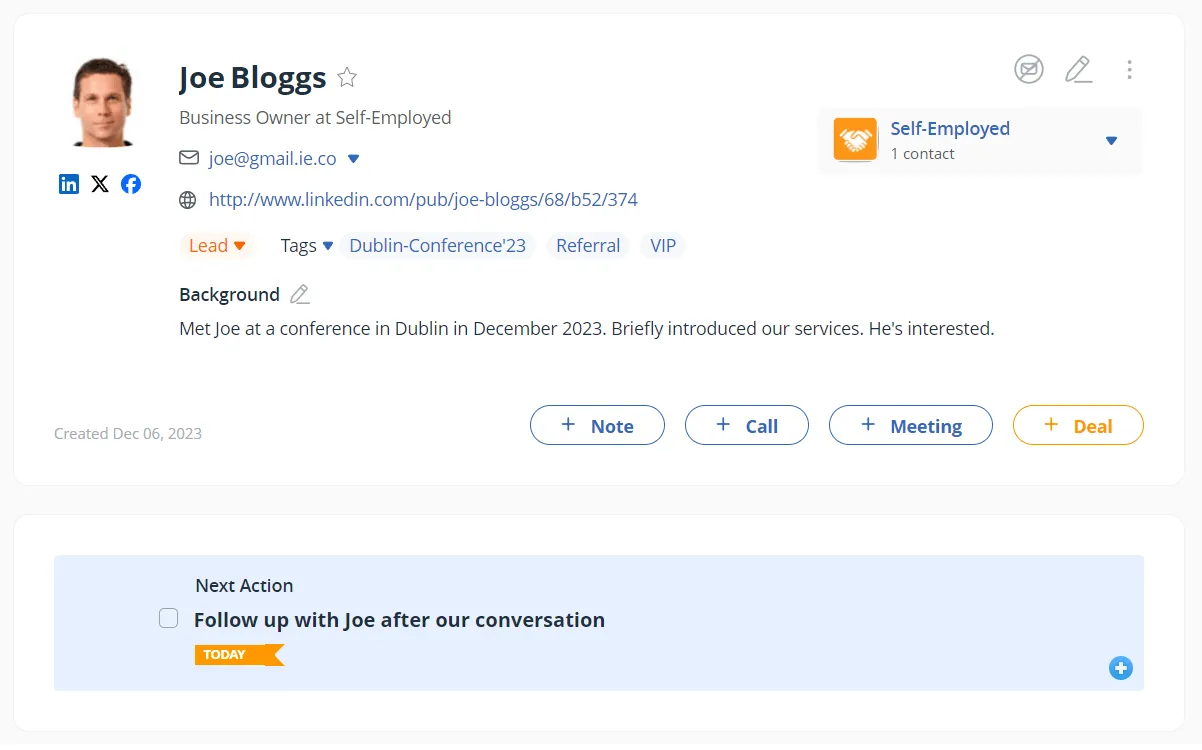Viewport: 1202px width, 750px height.
Task: Edit the Background text with pencil icon
Action: point(300,294)
